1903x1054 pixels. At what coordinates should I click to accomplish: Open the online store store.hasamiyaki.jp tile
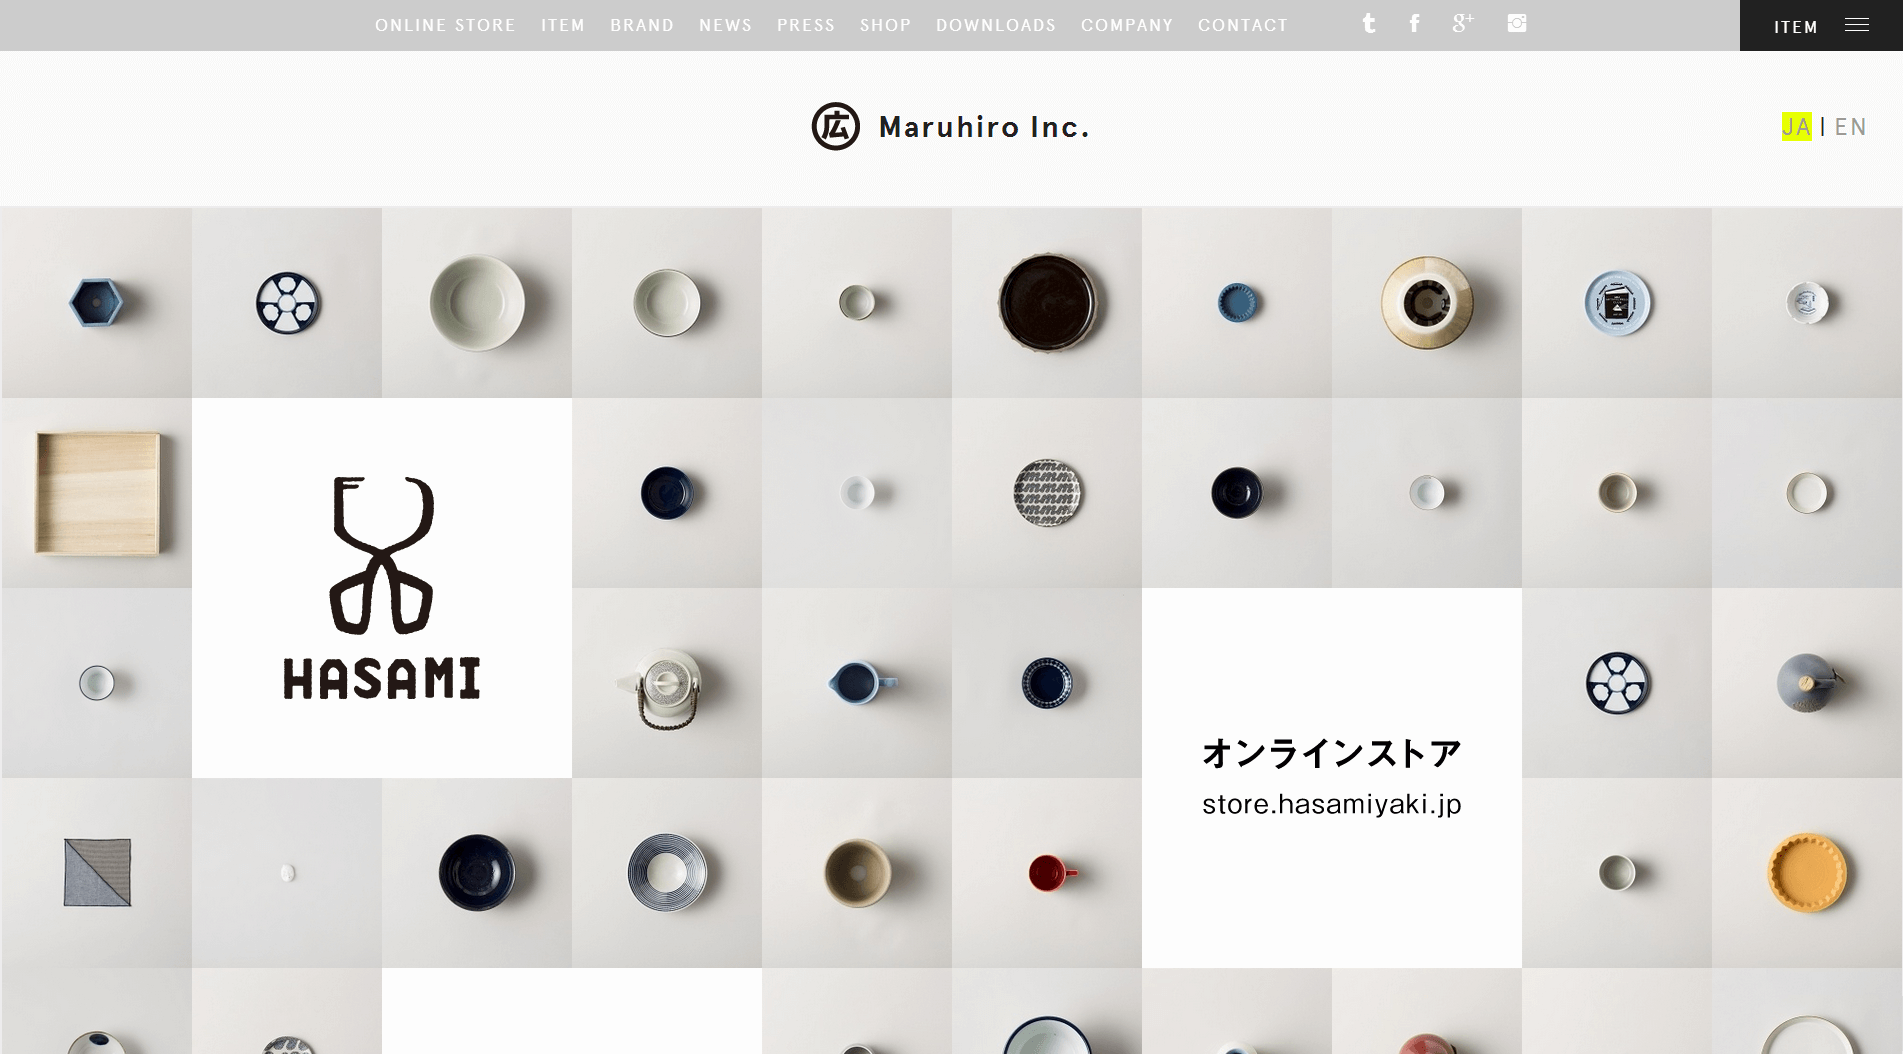[1332, 778]
